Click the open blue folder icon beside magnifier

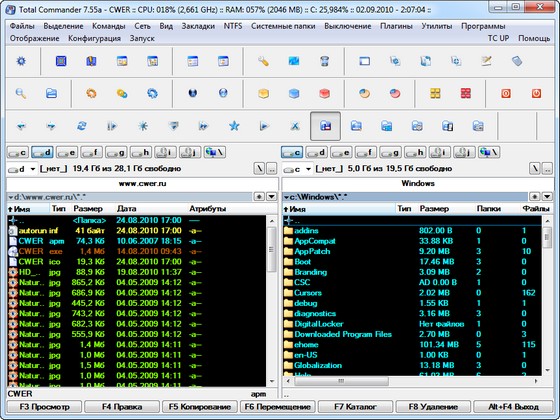click(51, 94)
